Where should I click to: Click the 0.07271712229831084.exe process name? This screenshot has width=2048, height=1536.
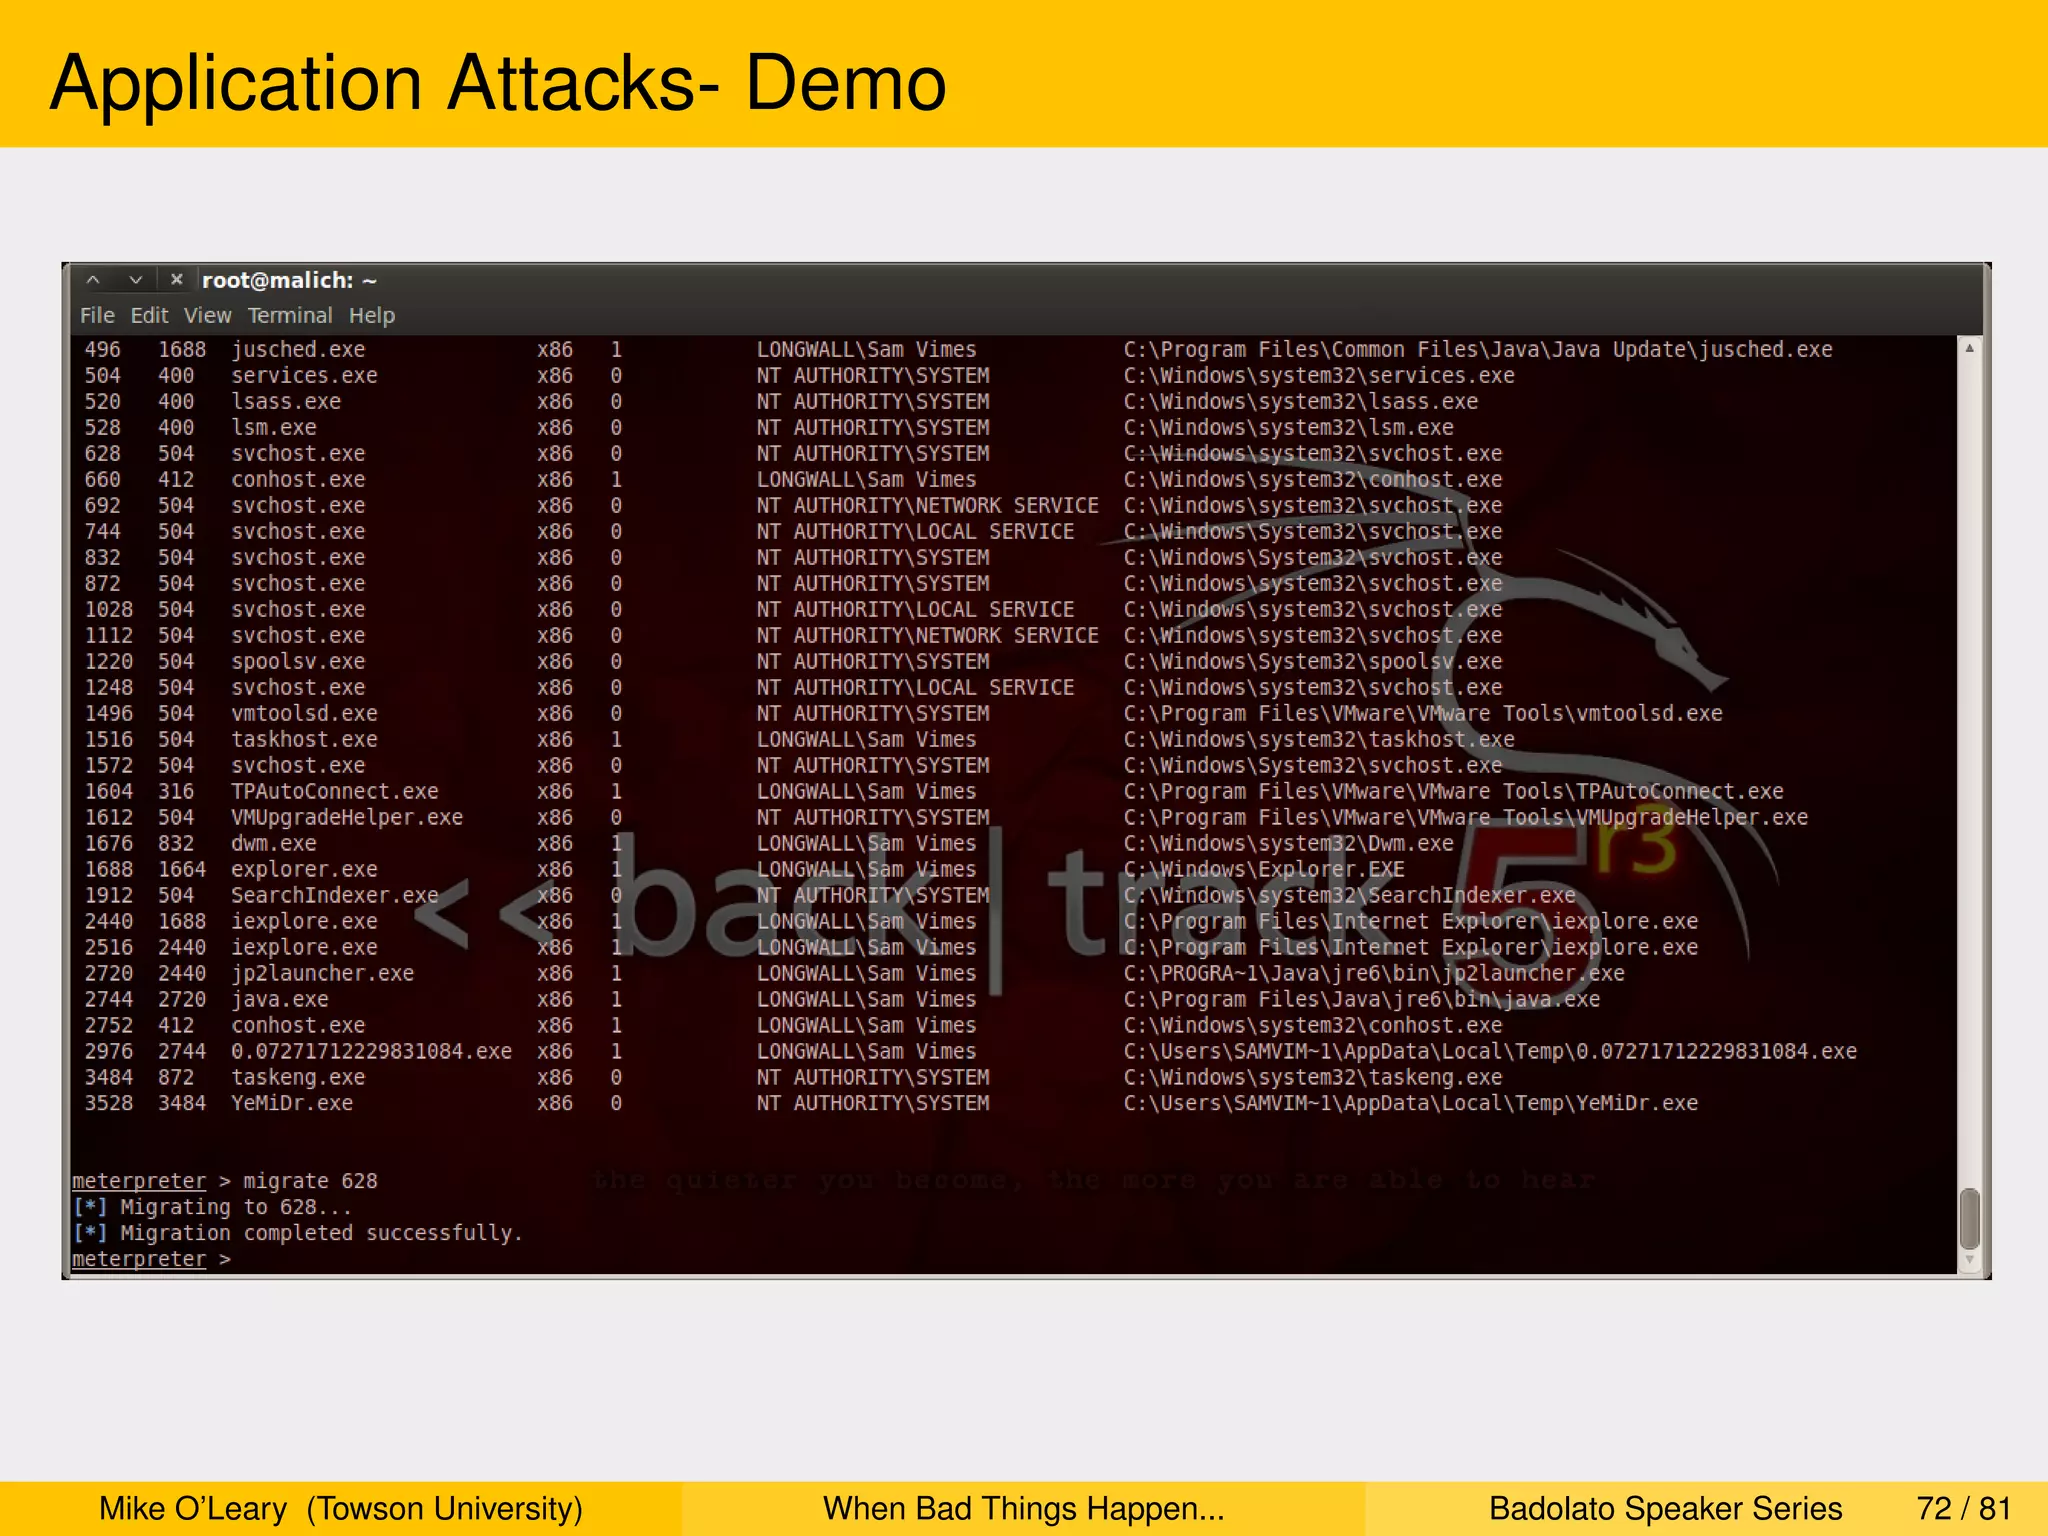pos(371,1052)
